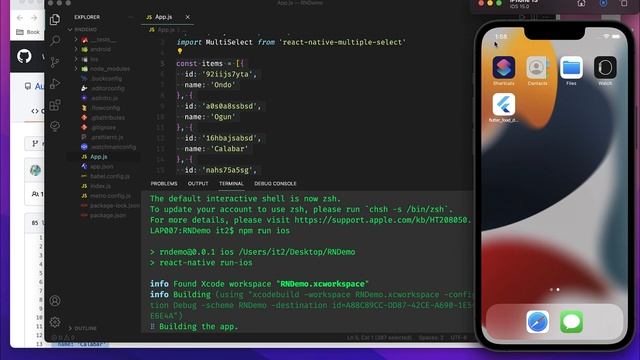Click the simulator Home toolbar button

coord(581,3)
